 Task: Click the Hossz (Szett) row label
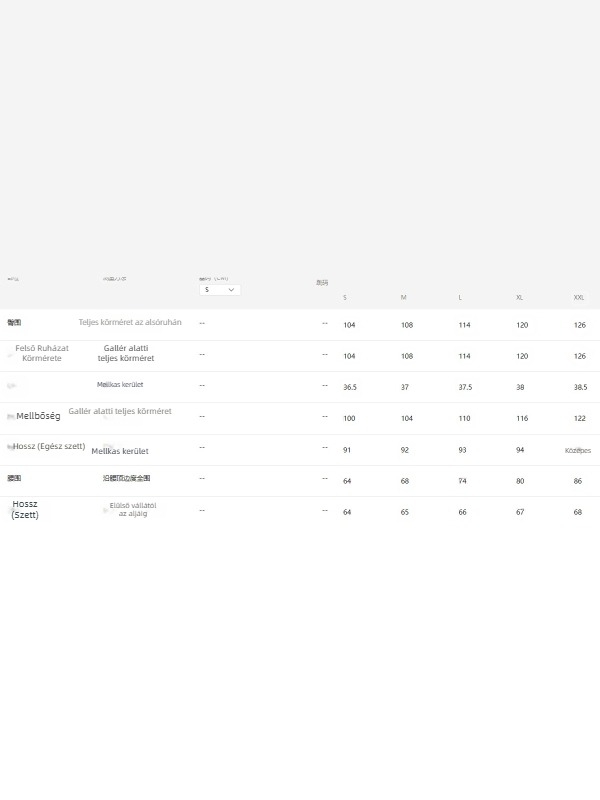tap(25, 510)
